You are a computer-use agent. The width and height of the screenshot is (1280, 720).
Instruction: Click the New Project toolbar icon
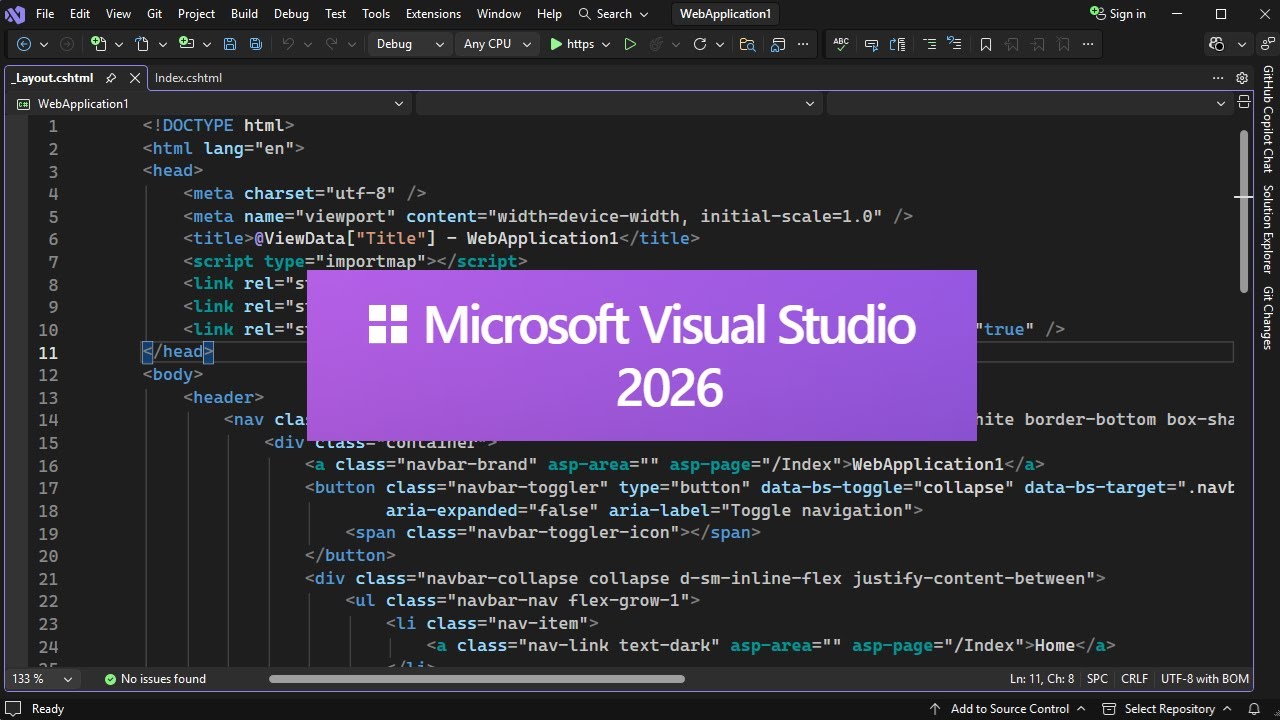click(x=98, y=44)
